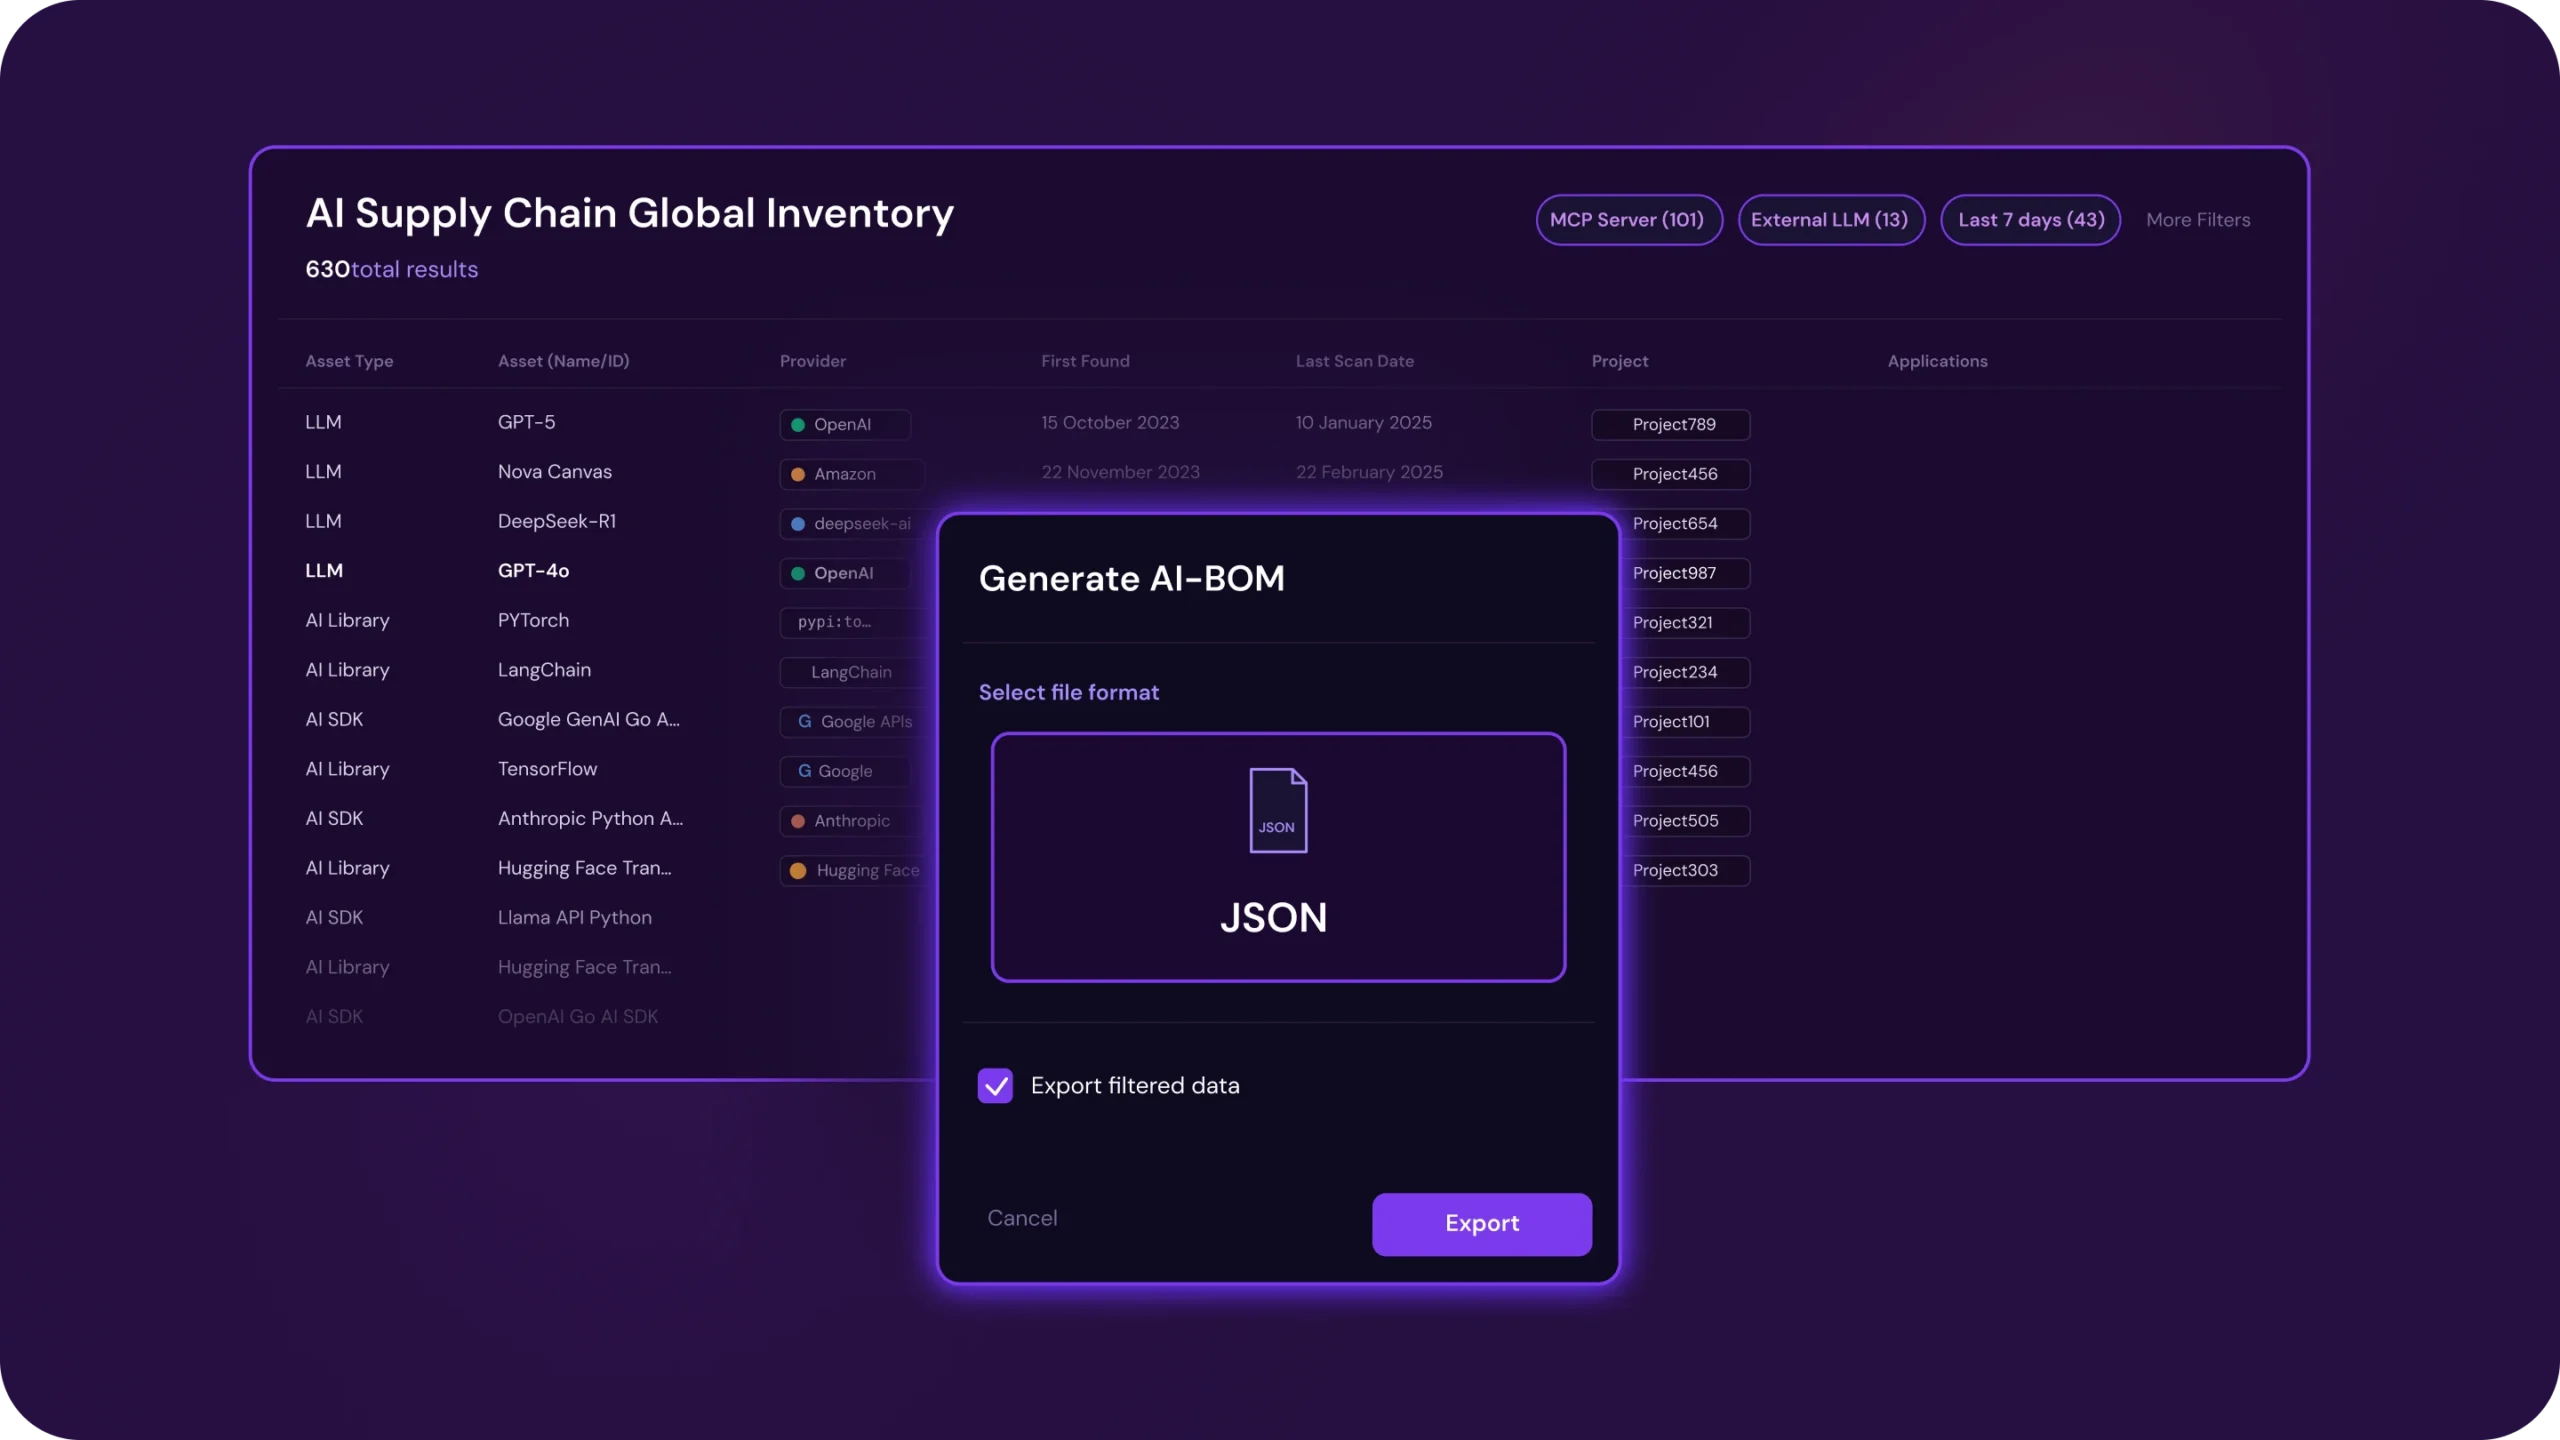
Task: Click the JSON file icon in the dialog
Action: pos(1278,810)
